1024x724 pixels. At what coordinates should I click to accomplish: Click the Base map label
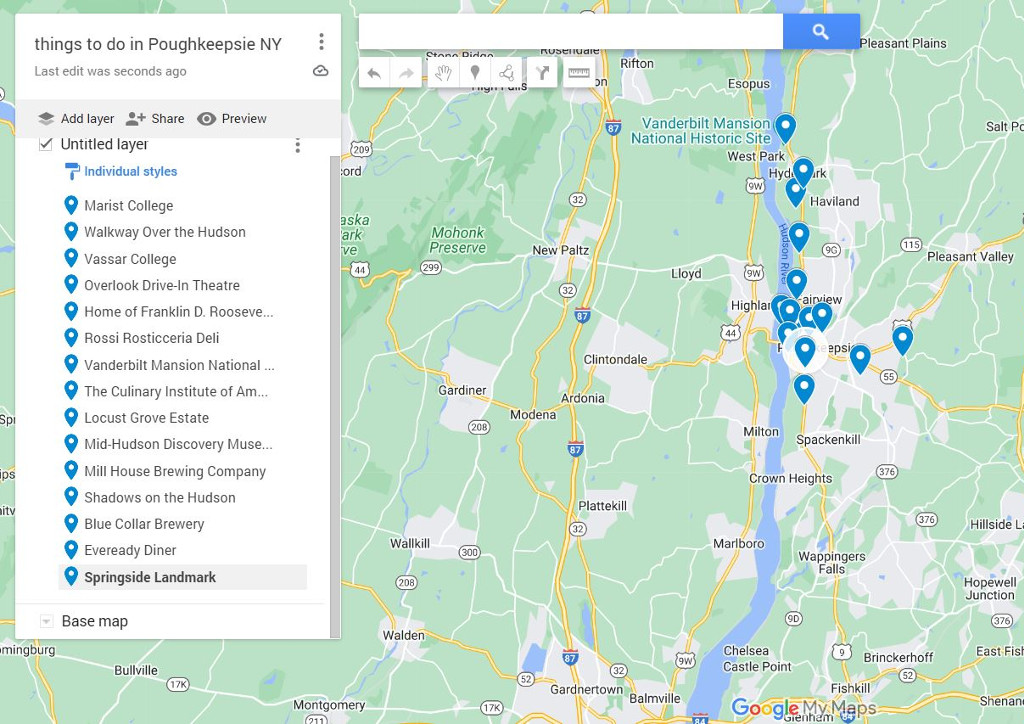tap(95, 622)
